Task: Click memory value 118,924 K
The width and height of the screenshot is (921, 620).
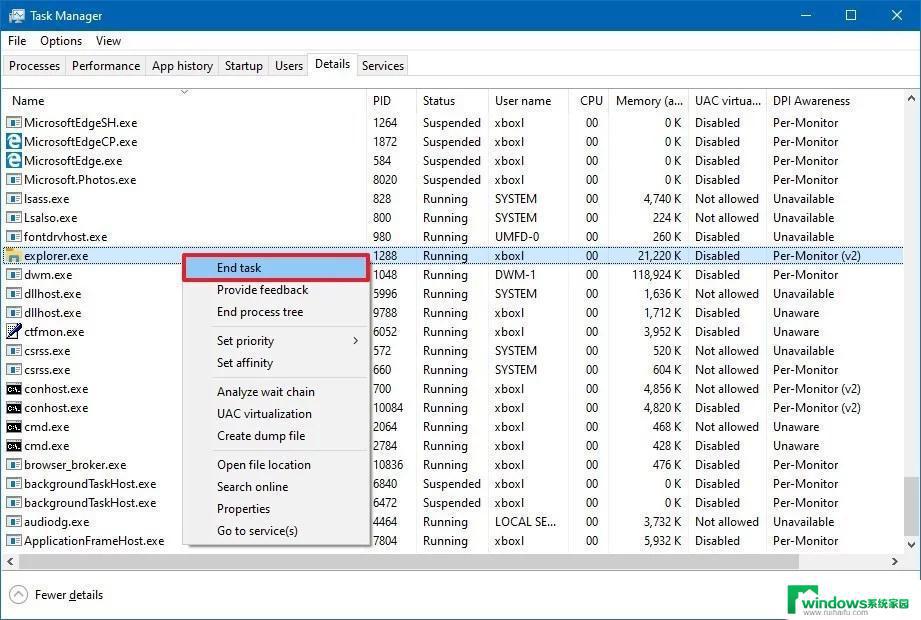Action: click(656, 275)
